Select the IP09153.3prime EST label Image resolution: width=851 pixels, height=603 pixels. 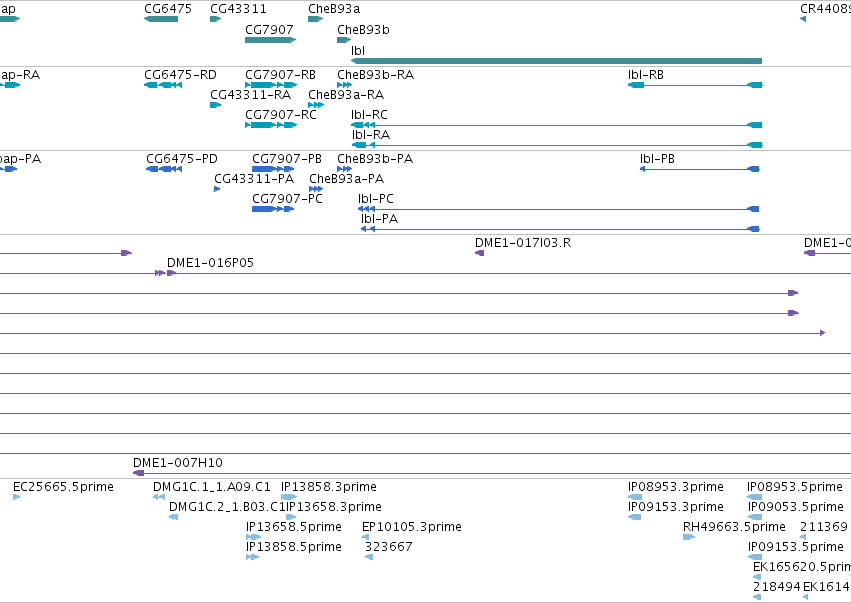(x=676, y=507)
